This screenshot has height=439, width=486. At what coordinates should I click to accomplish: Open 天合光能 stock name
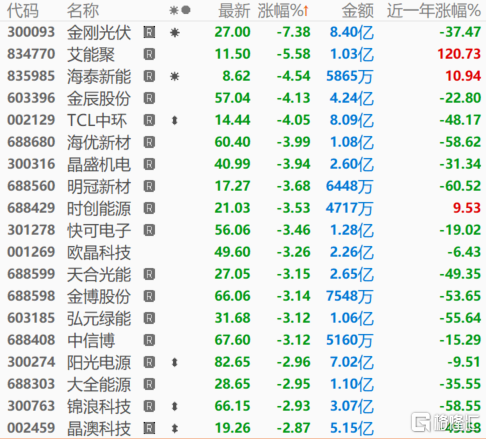click(99, 274)
